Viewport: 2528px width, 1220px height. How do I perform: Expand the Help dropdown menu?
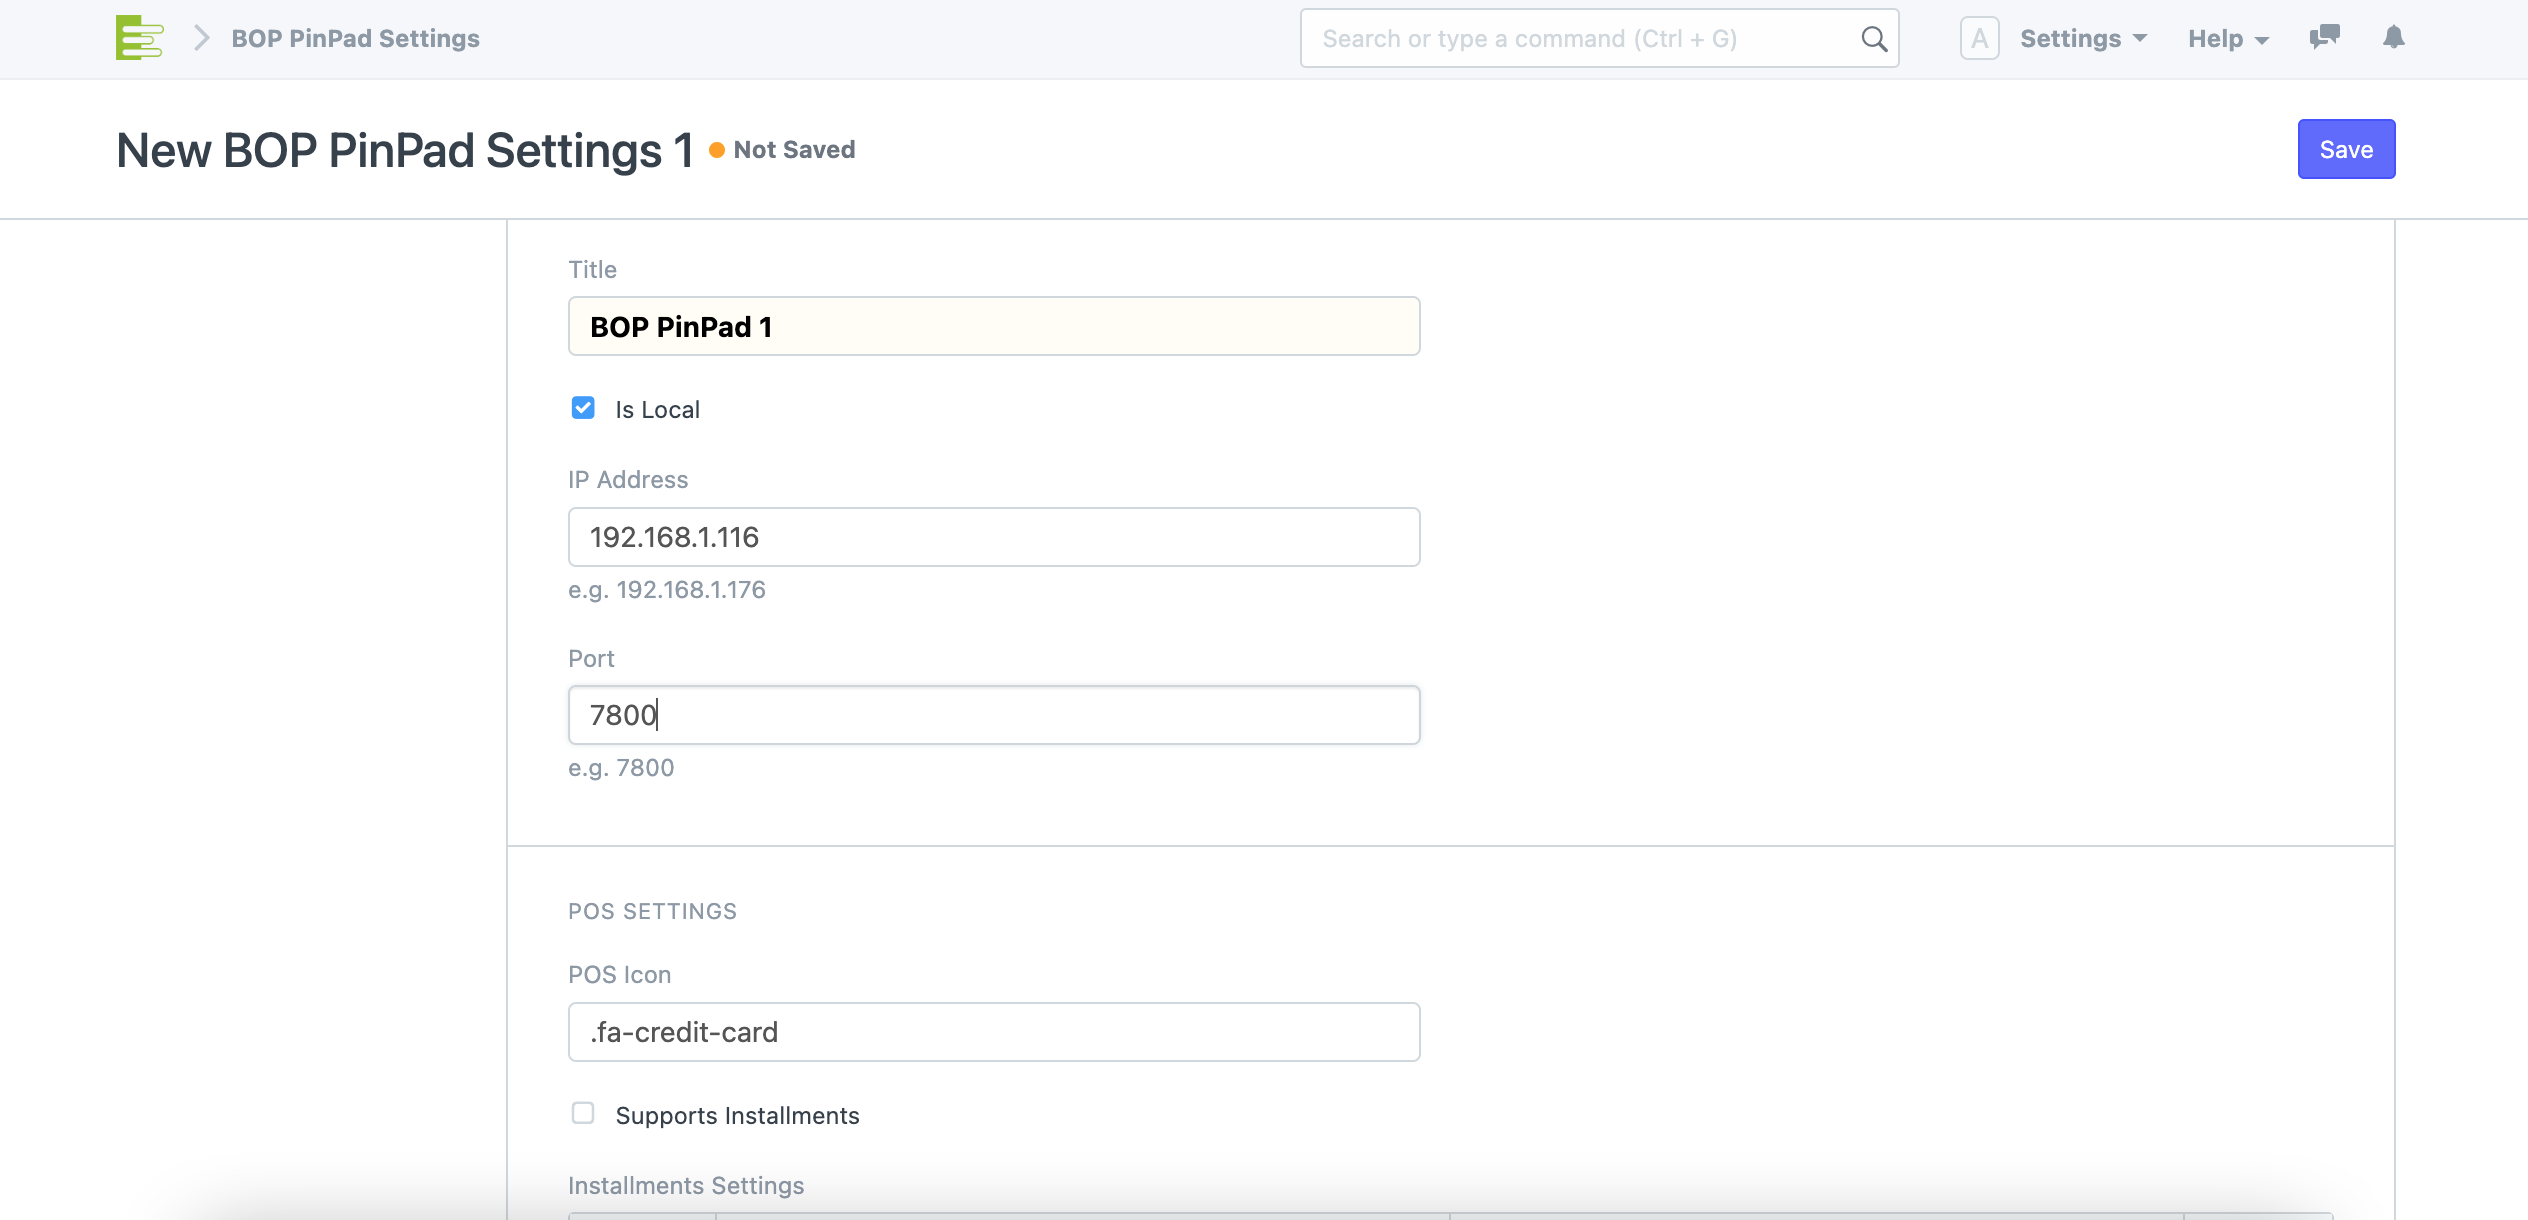click(x=2228, y=38)
